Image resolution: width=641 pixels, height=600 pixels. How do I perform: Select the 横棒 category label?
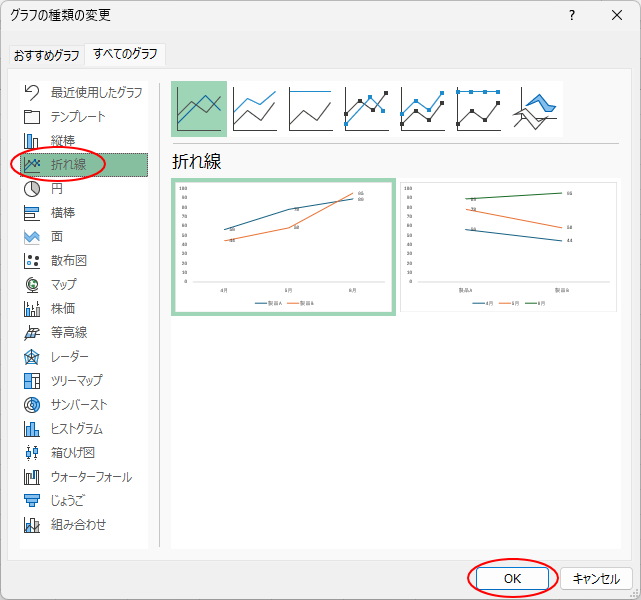63,213
